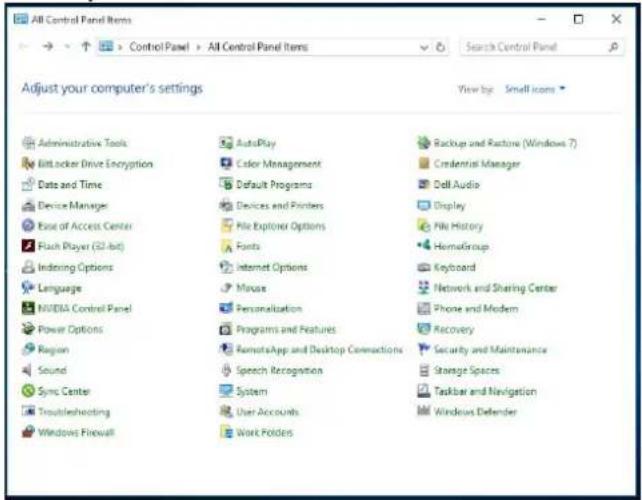Launch the Device Manager icon
Screen dimensions: 642x500
pos(28,205)
